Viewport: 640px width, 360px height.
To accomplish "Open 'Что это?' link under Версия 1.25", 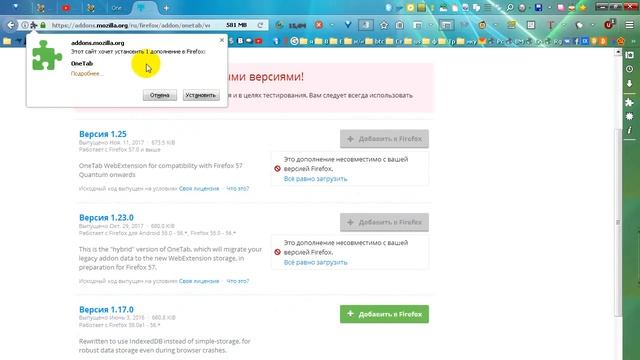I will [238, 189].
